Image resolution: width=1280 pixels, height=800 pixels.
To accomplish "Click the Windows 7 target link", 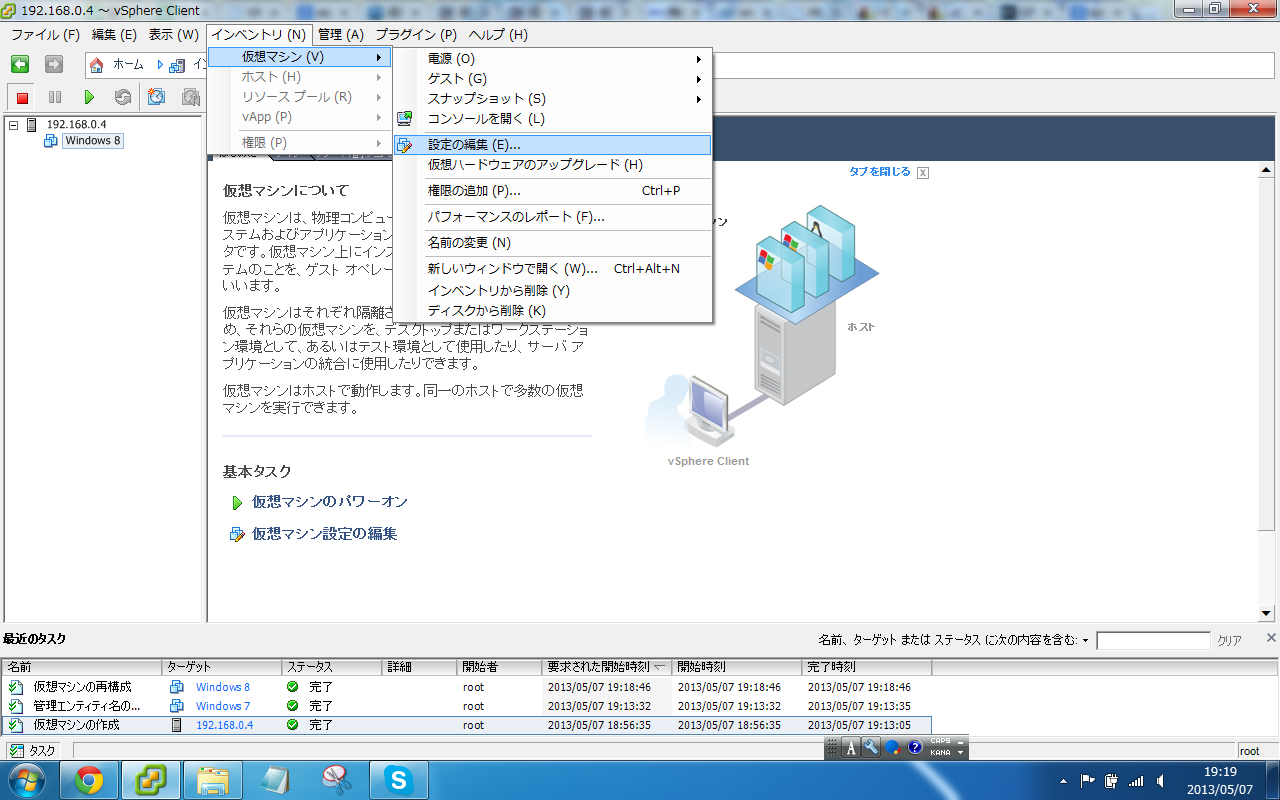I will pyautogui.click(x=223, y=706).
